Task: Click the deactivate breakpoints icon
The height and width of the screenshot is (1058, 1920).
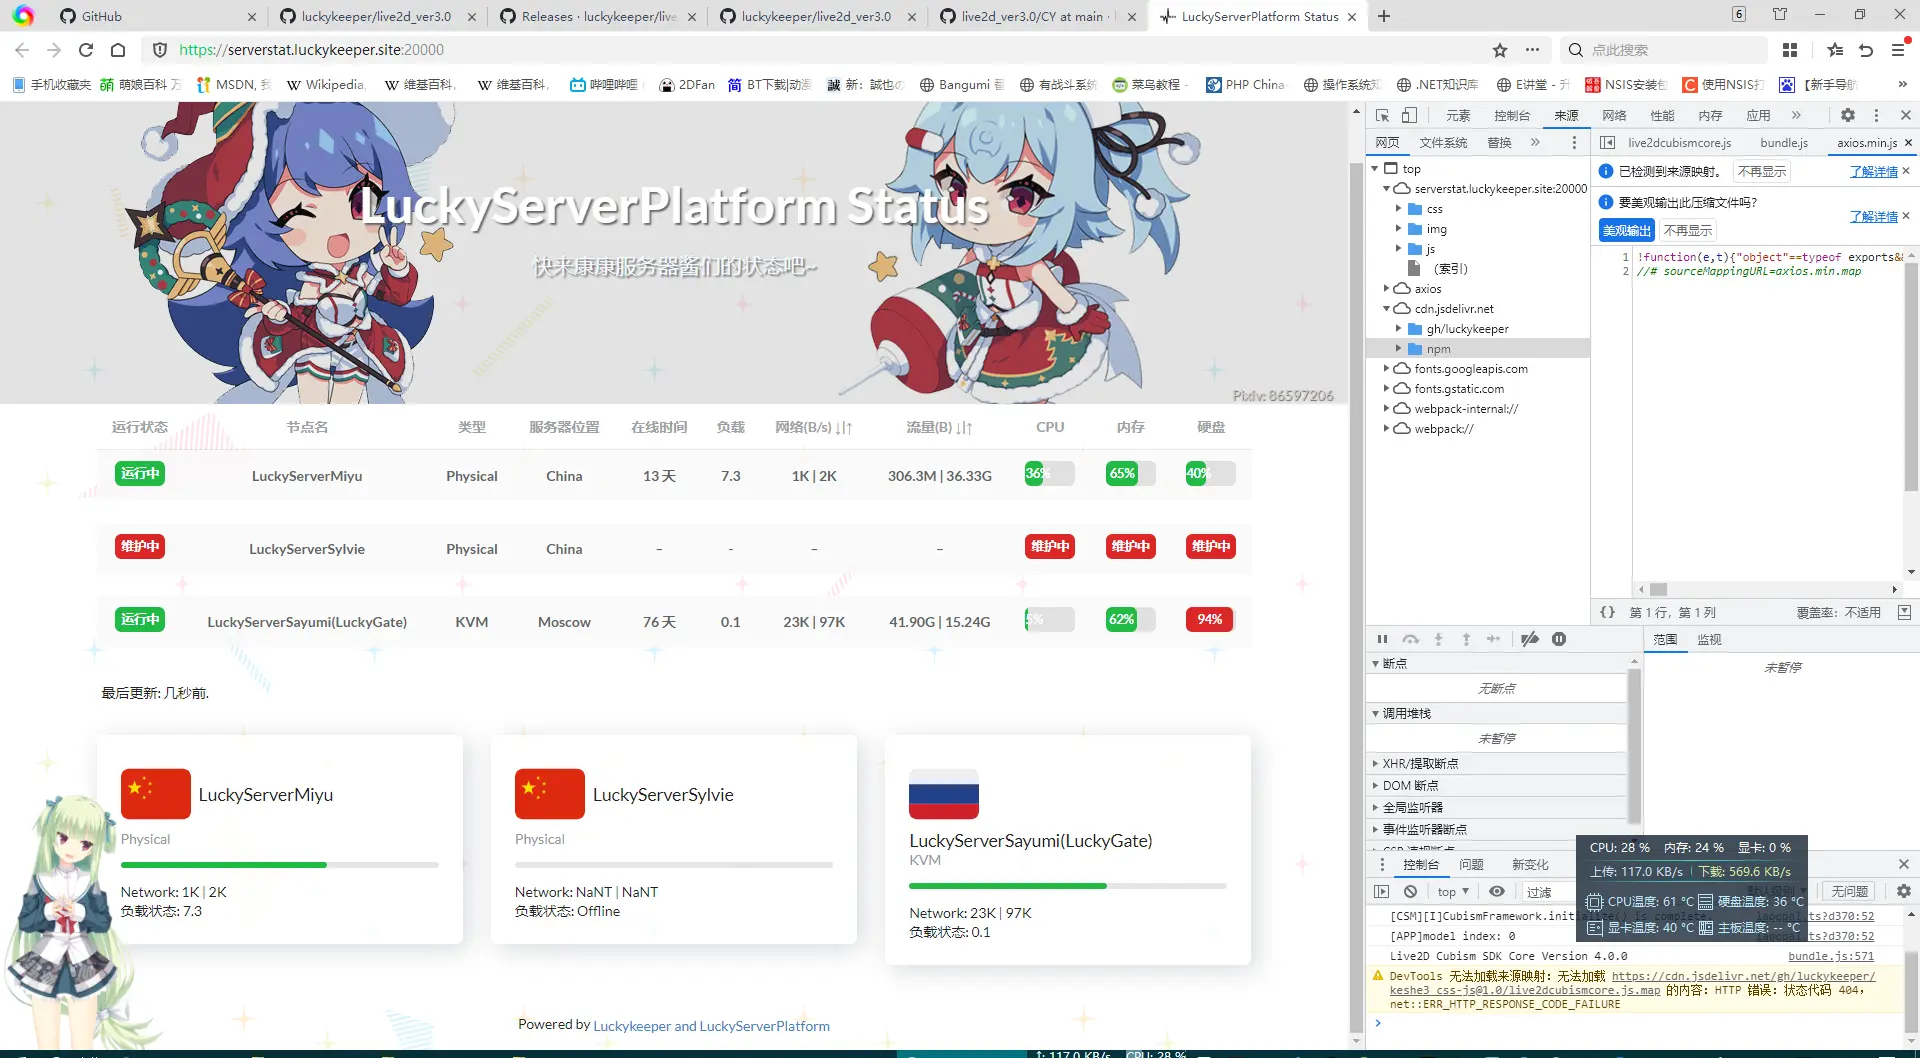Action: (x=1529, y=638)
